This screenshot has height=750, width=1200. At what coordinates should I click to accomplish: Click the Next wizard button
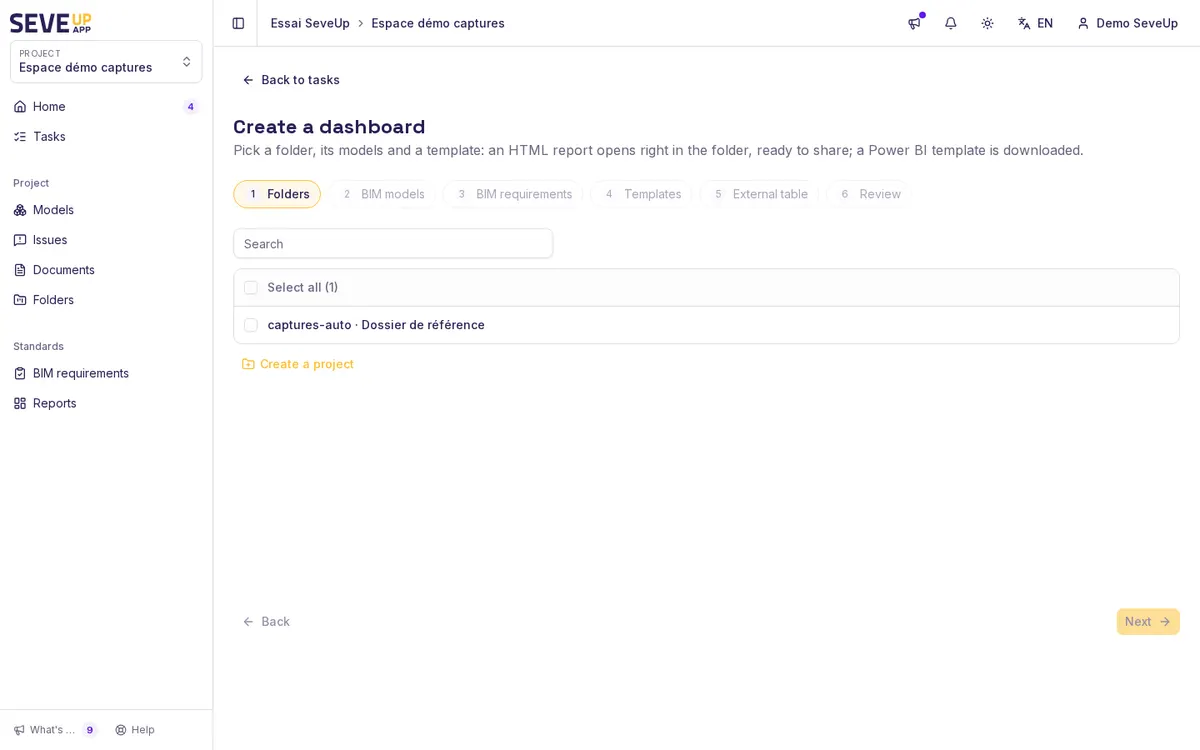1148,622
